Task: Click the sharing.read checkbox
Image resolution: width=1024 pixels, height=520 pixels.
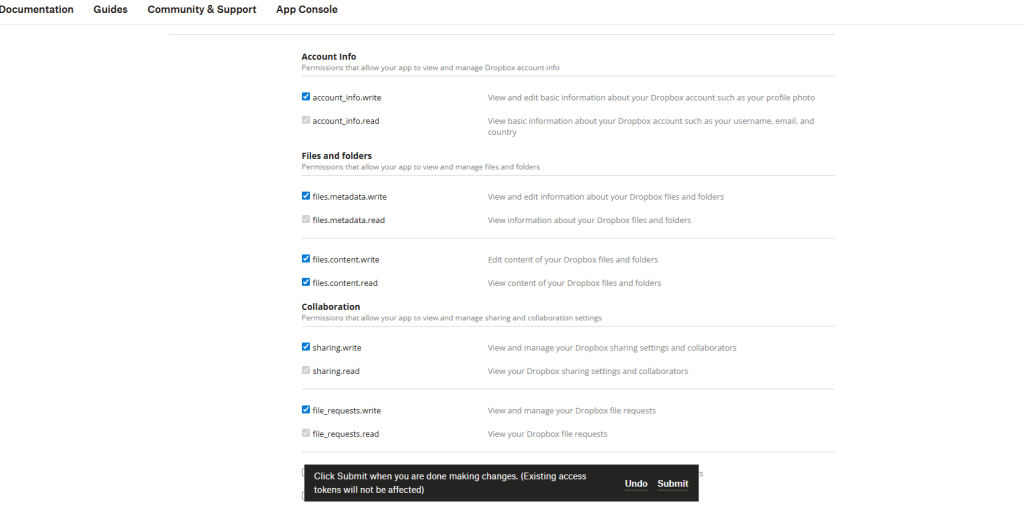Action: (306, 371)
